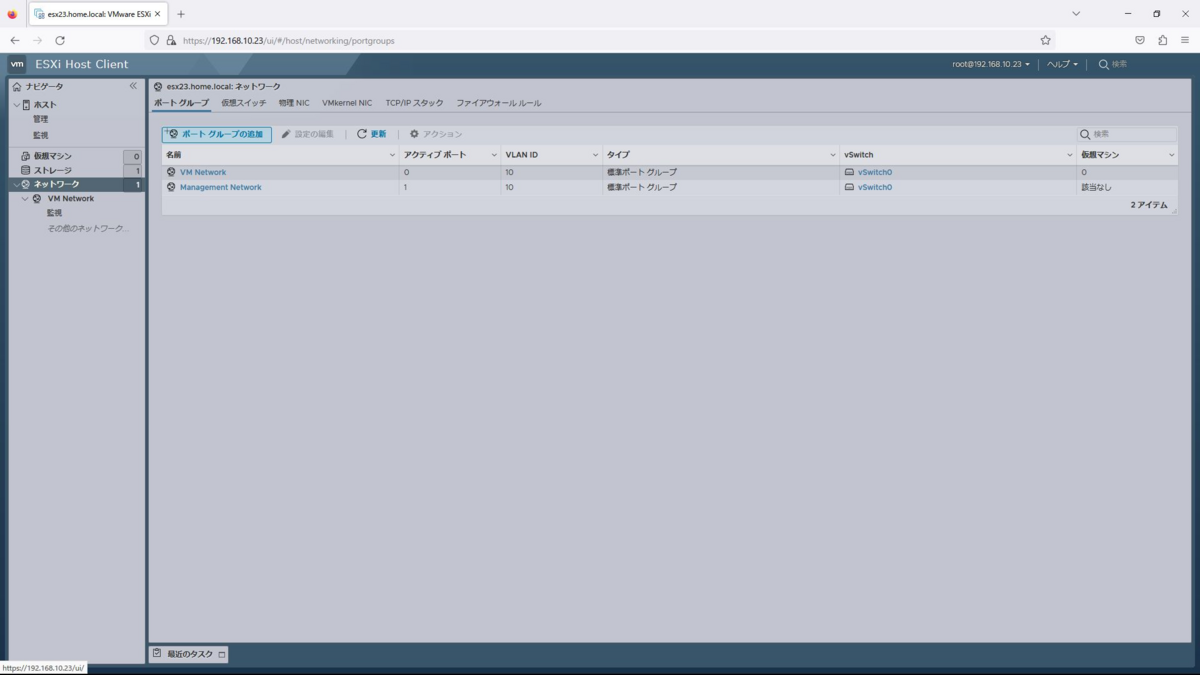This screenshot has width=1200, height=675.
Task: Open the Help dropdown menu
Action: (x=1062, y=64)
